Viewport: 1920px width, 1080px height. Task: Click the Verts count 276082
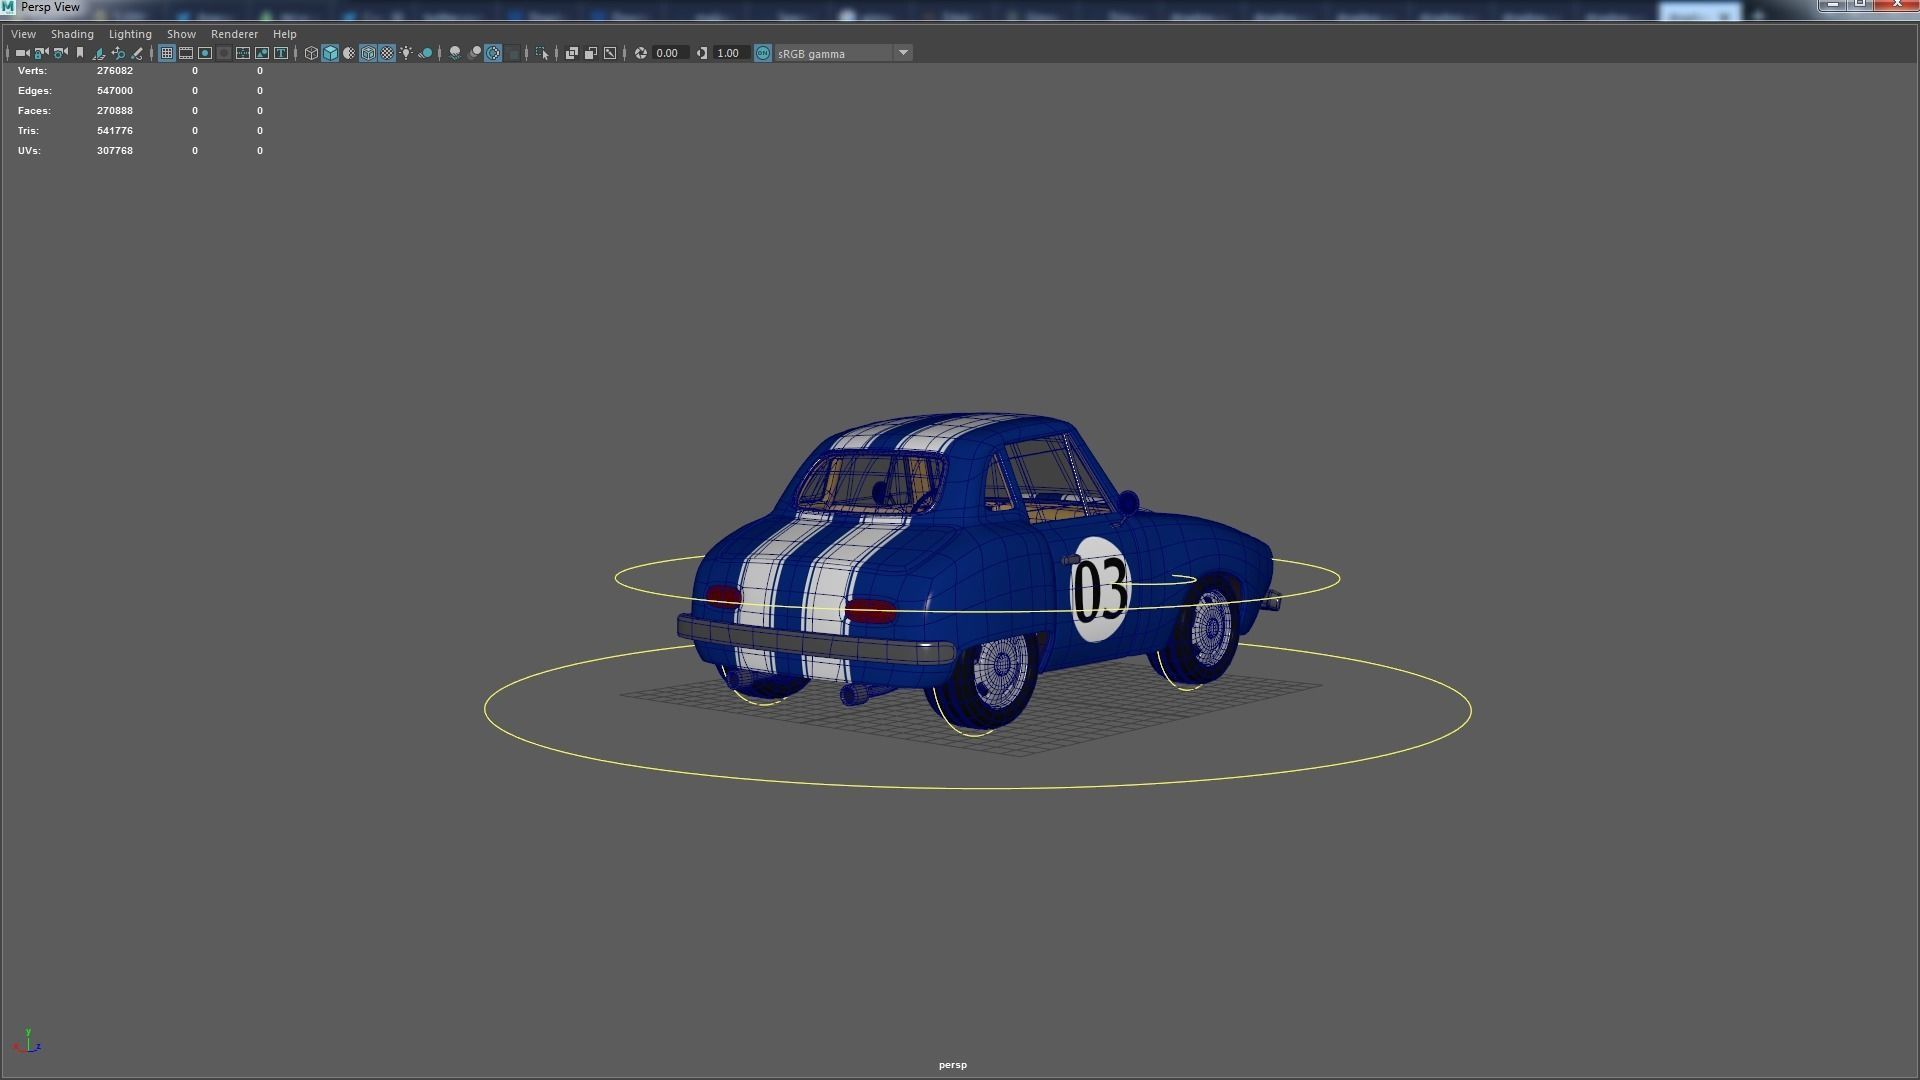coord(115,71)
